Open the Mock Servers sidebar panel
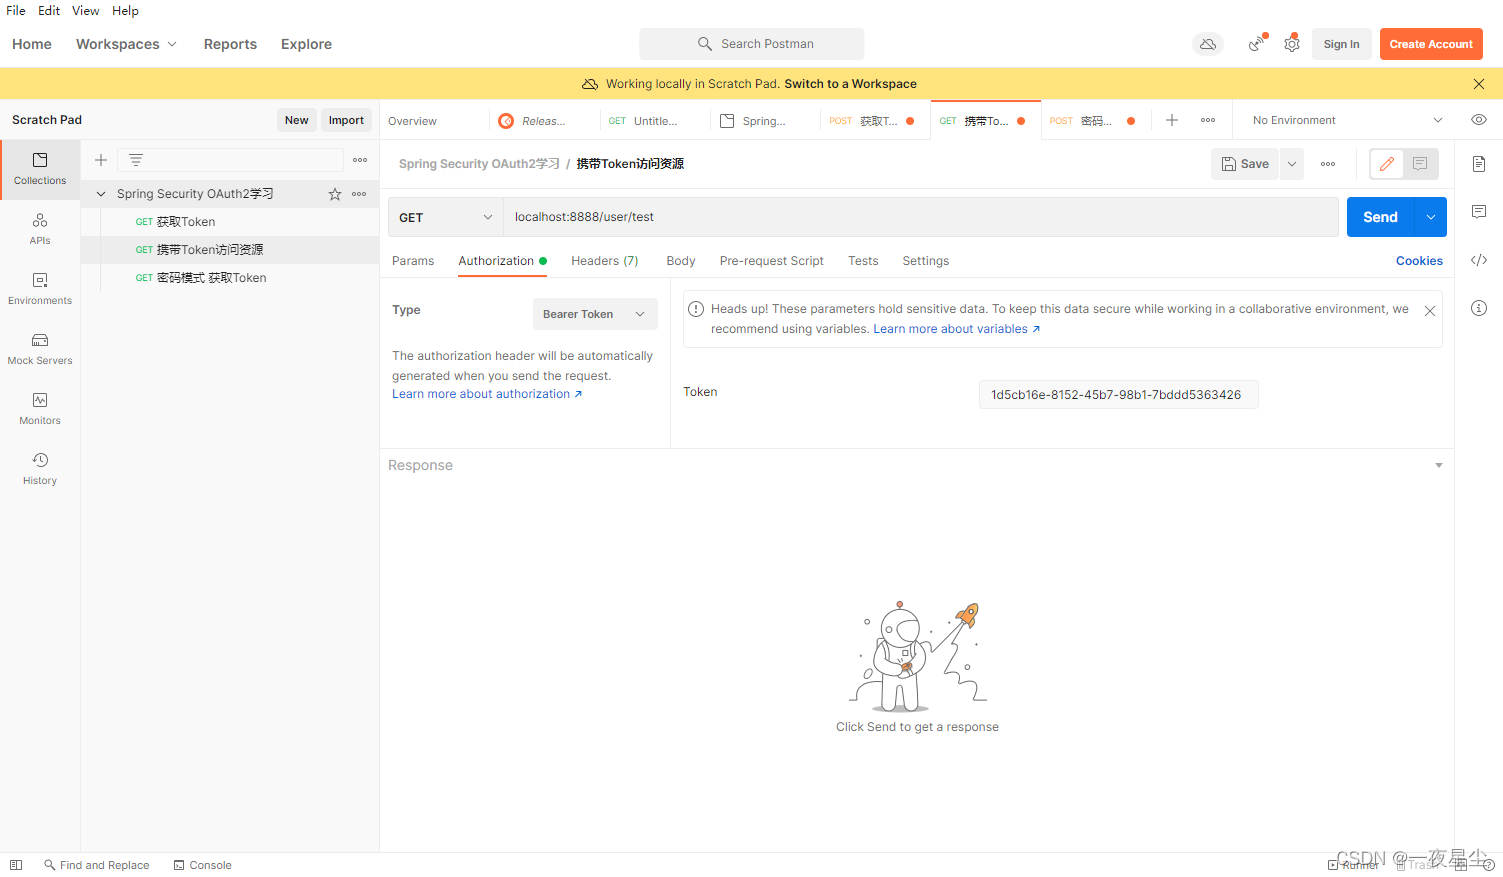Screen dimensions: 1503x877 pyautogui.click(x=40, y=349)
